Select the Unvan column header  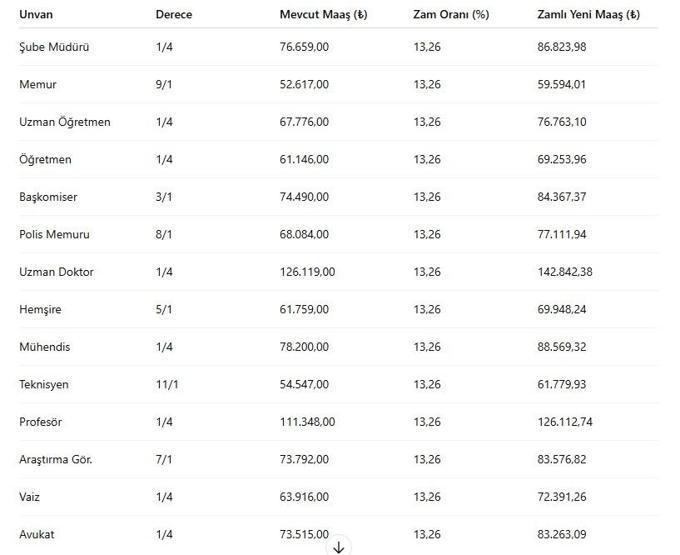click(36, 14)
